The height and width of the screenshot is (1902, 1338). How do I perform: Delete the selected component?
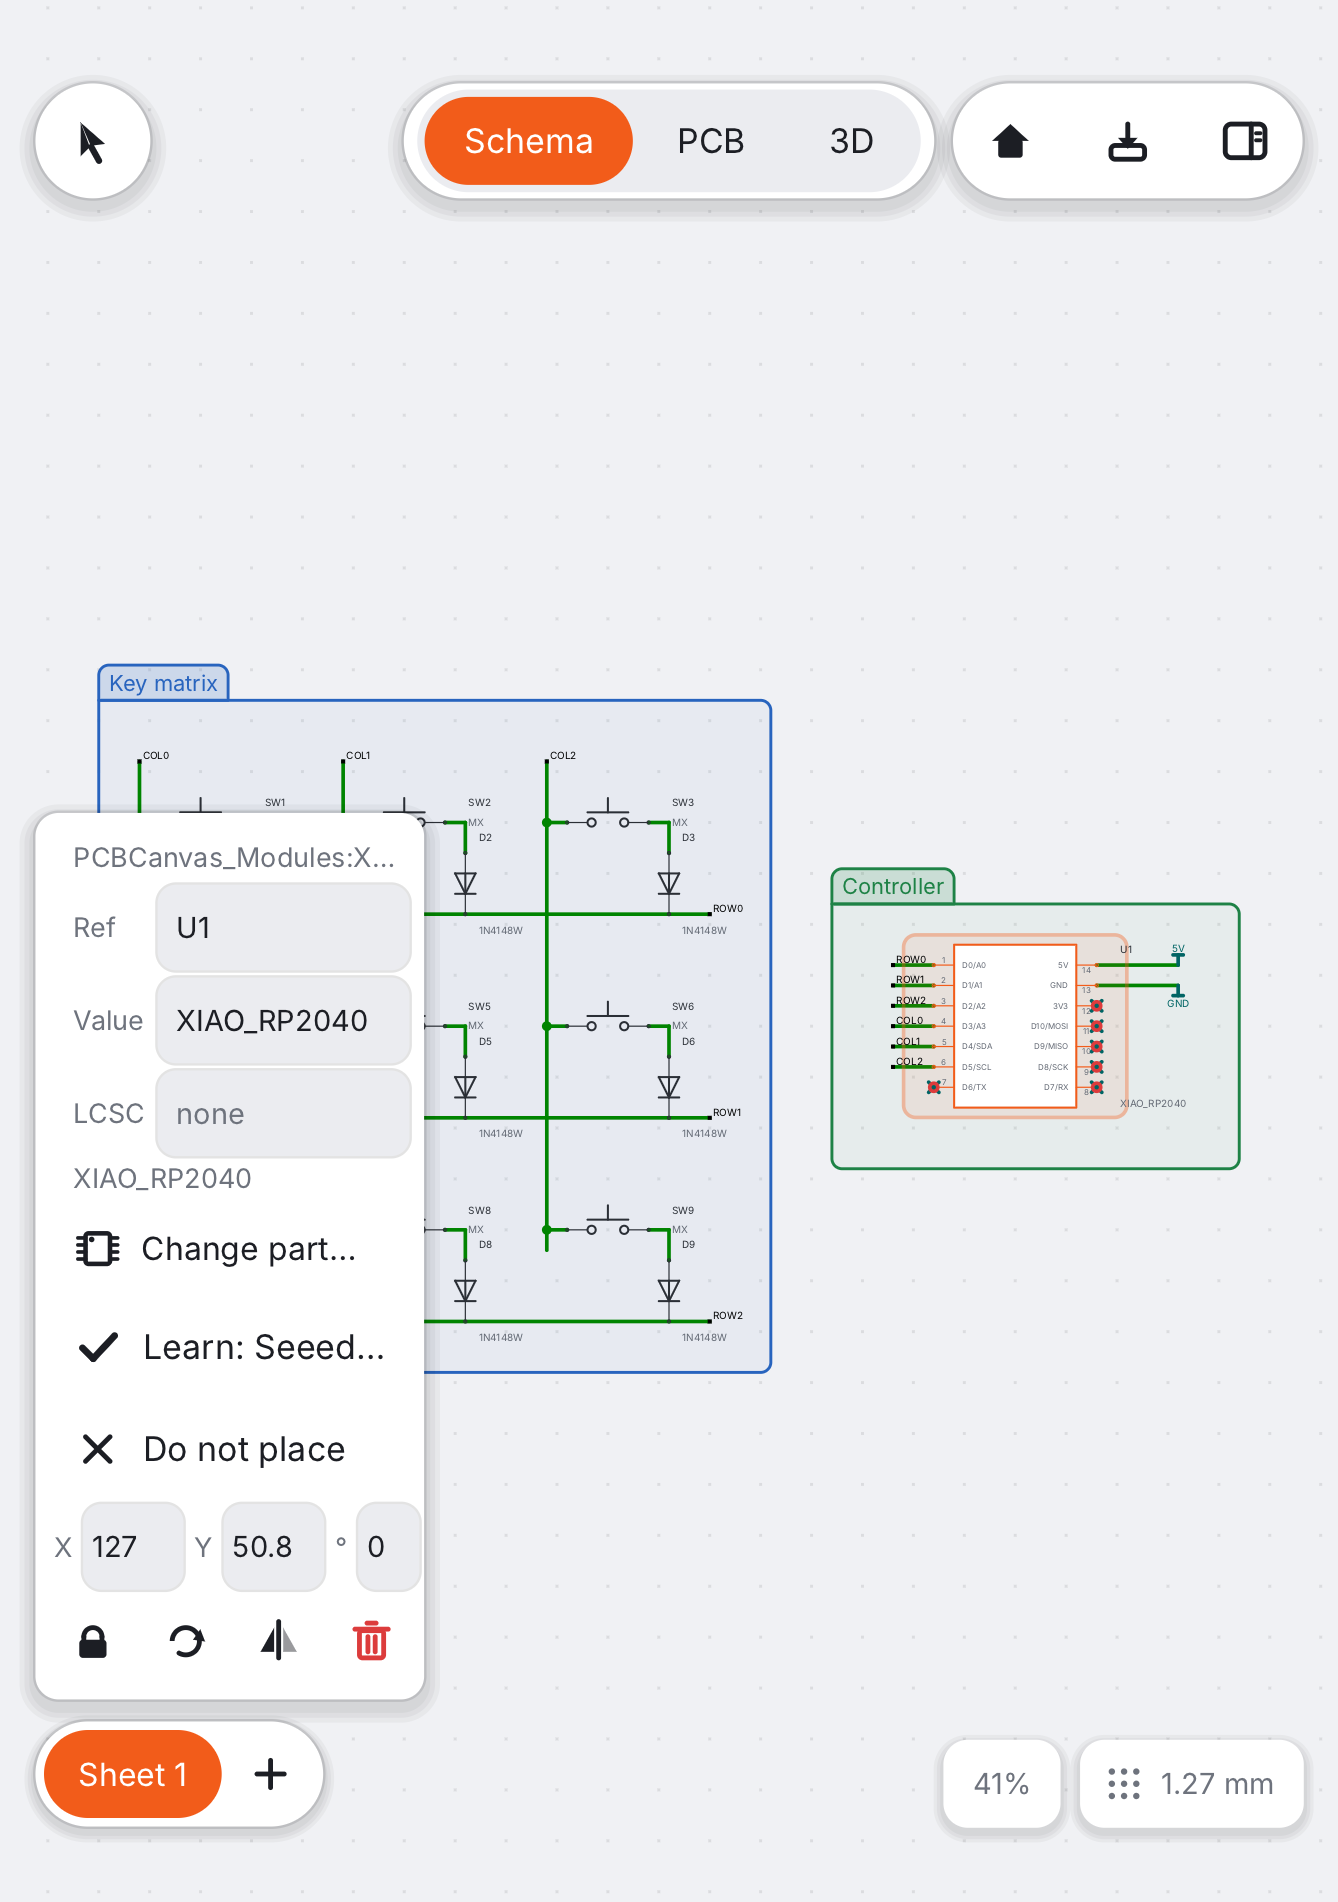pos(371,1641)
